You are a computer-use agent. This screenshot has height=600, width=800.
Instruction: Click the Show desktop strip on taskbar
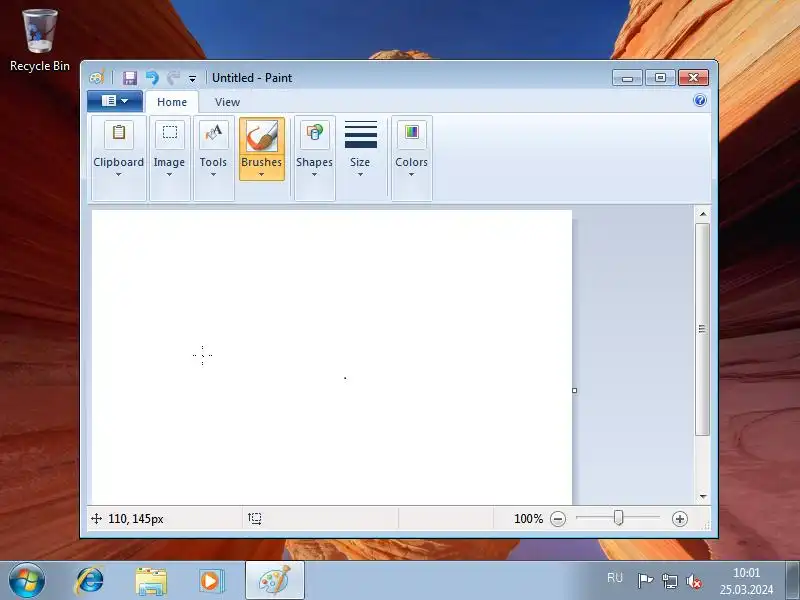792,581
